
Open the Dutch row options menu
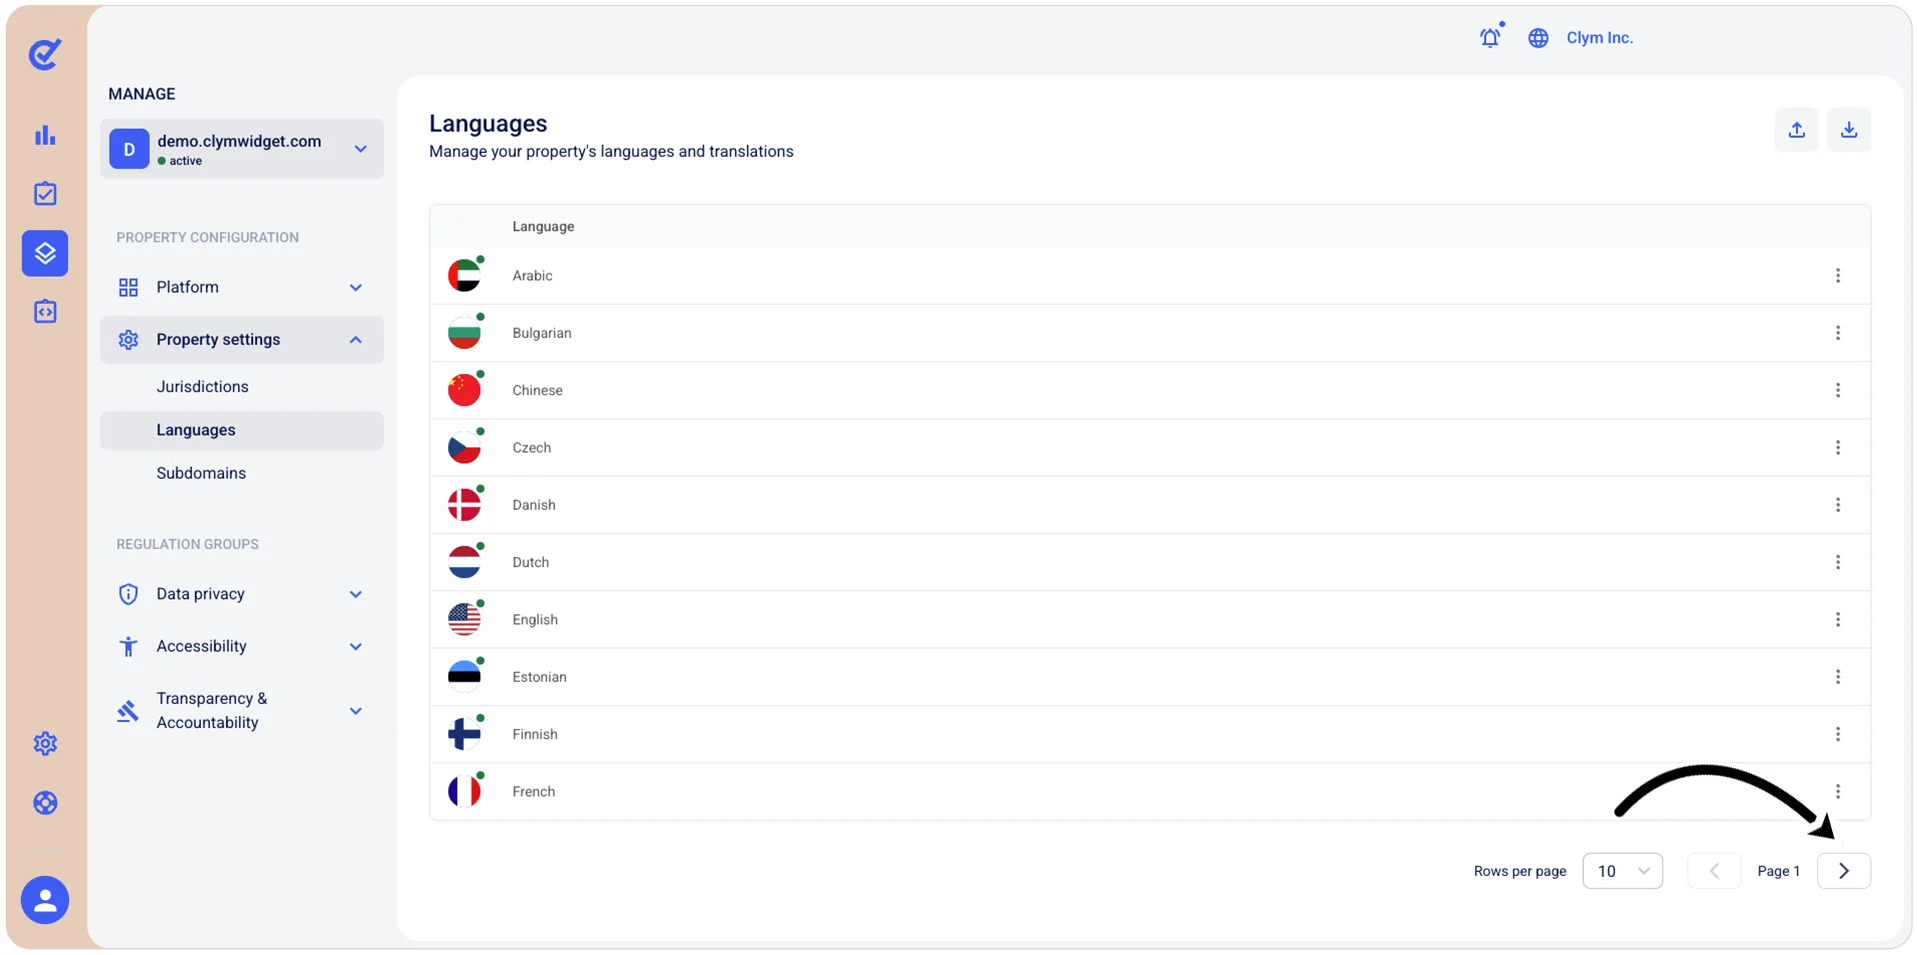coord(1838,562)
